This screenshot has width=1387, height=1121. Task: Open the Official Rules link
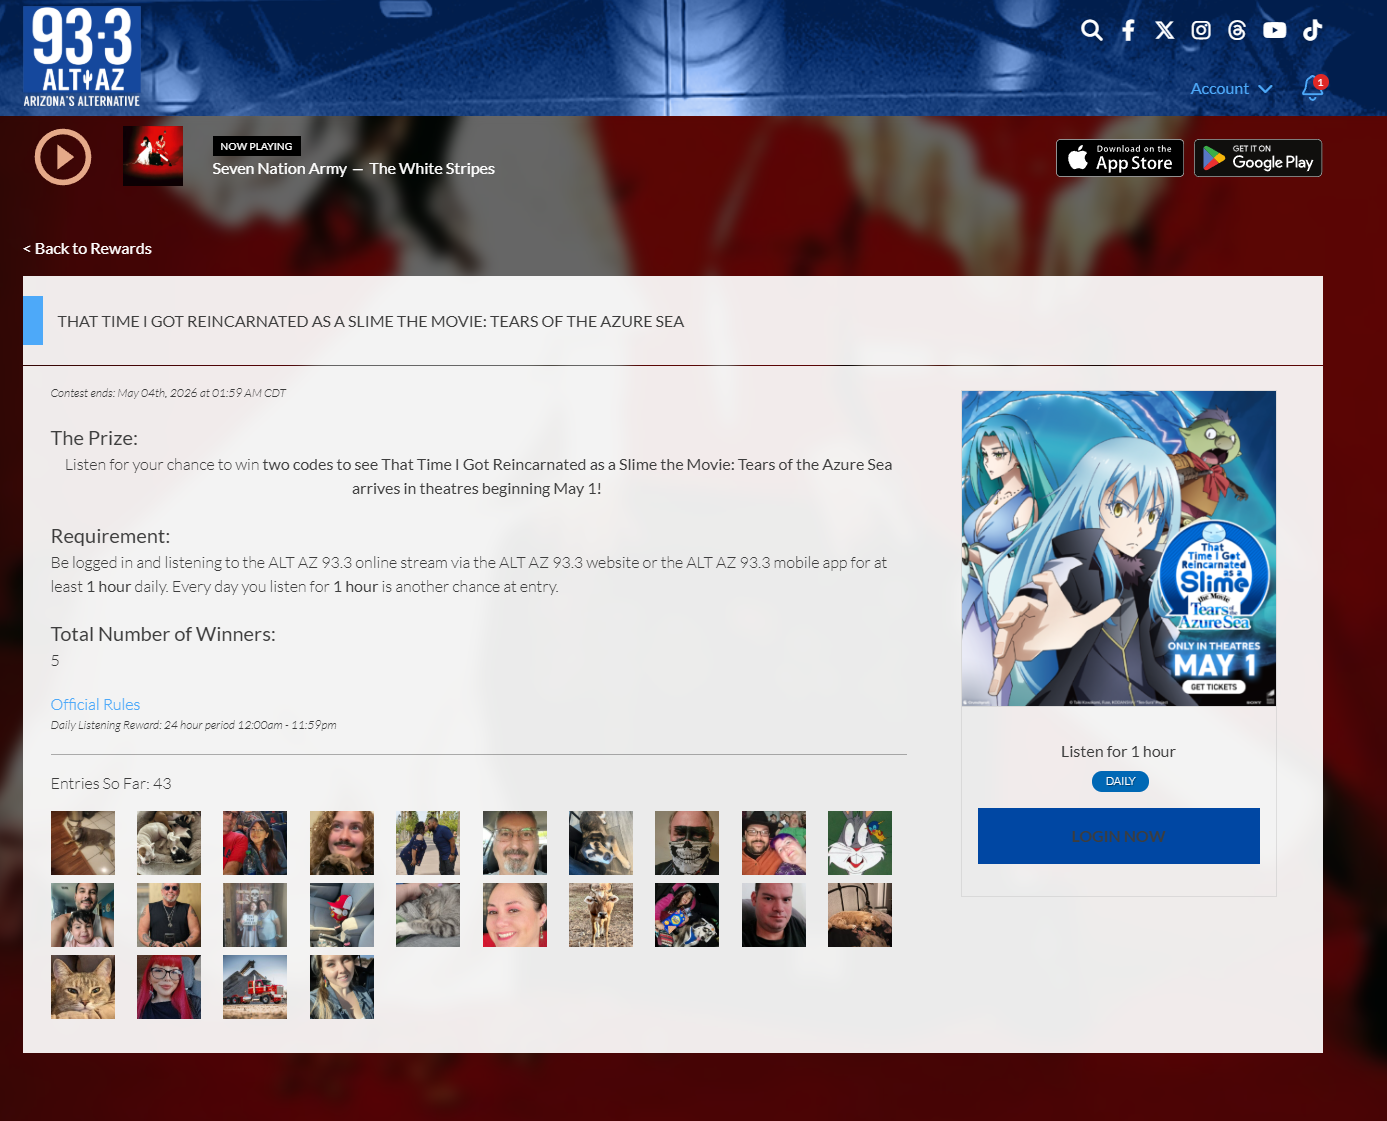[96, 705]
